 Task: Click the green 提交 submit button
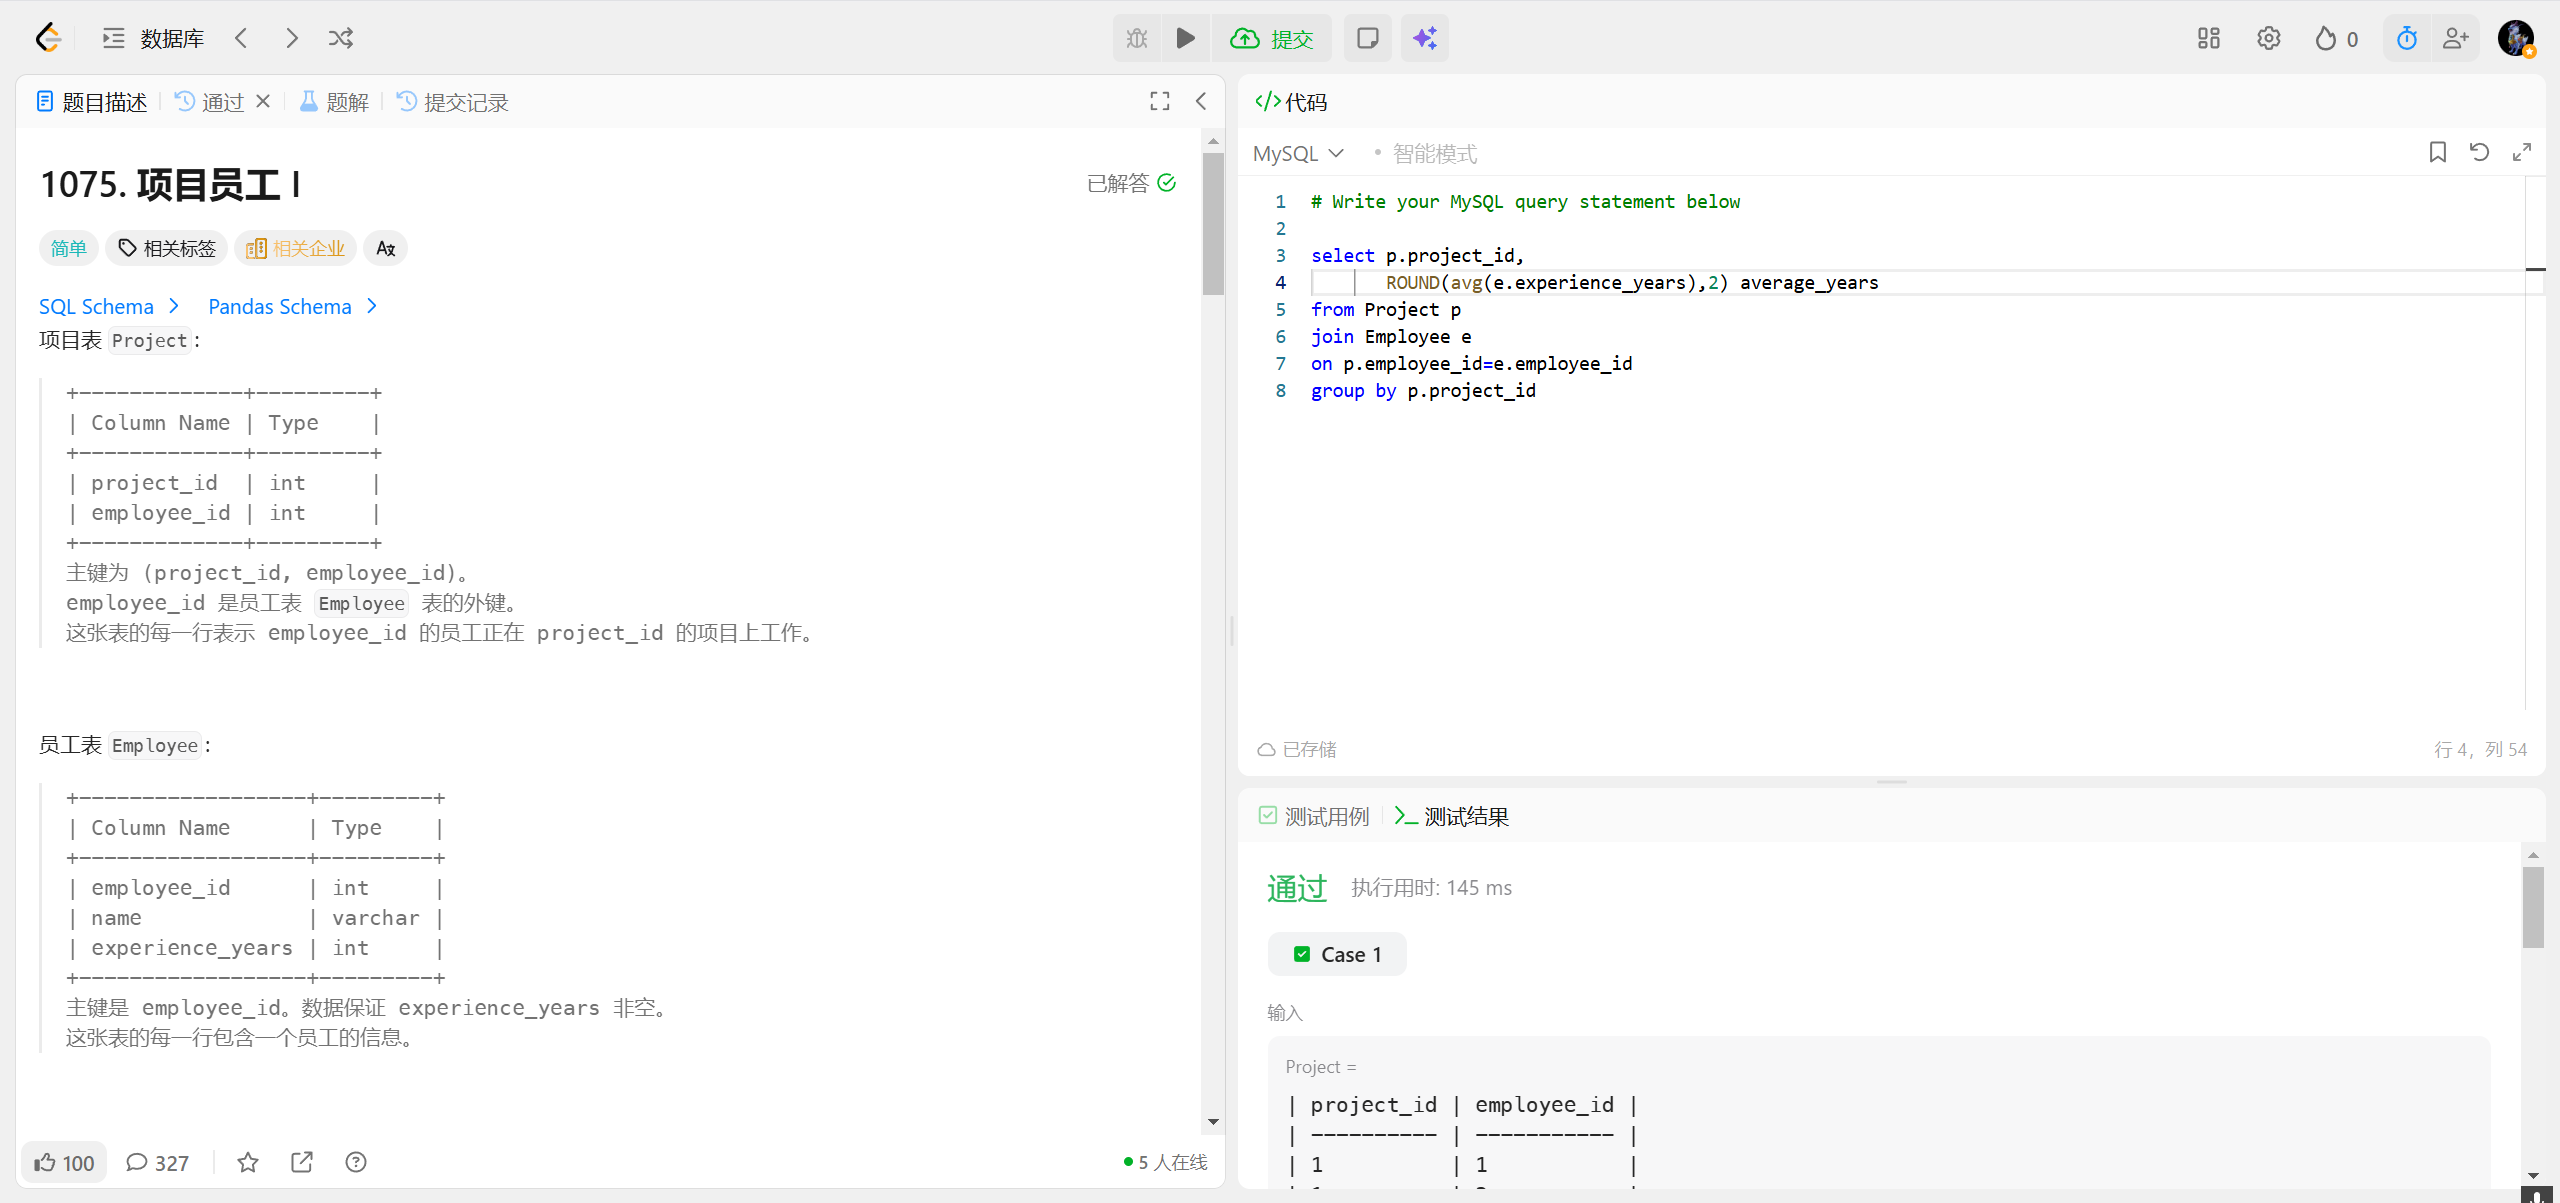click(x=1272, y=38)
